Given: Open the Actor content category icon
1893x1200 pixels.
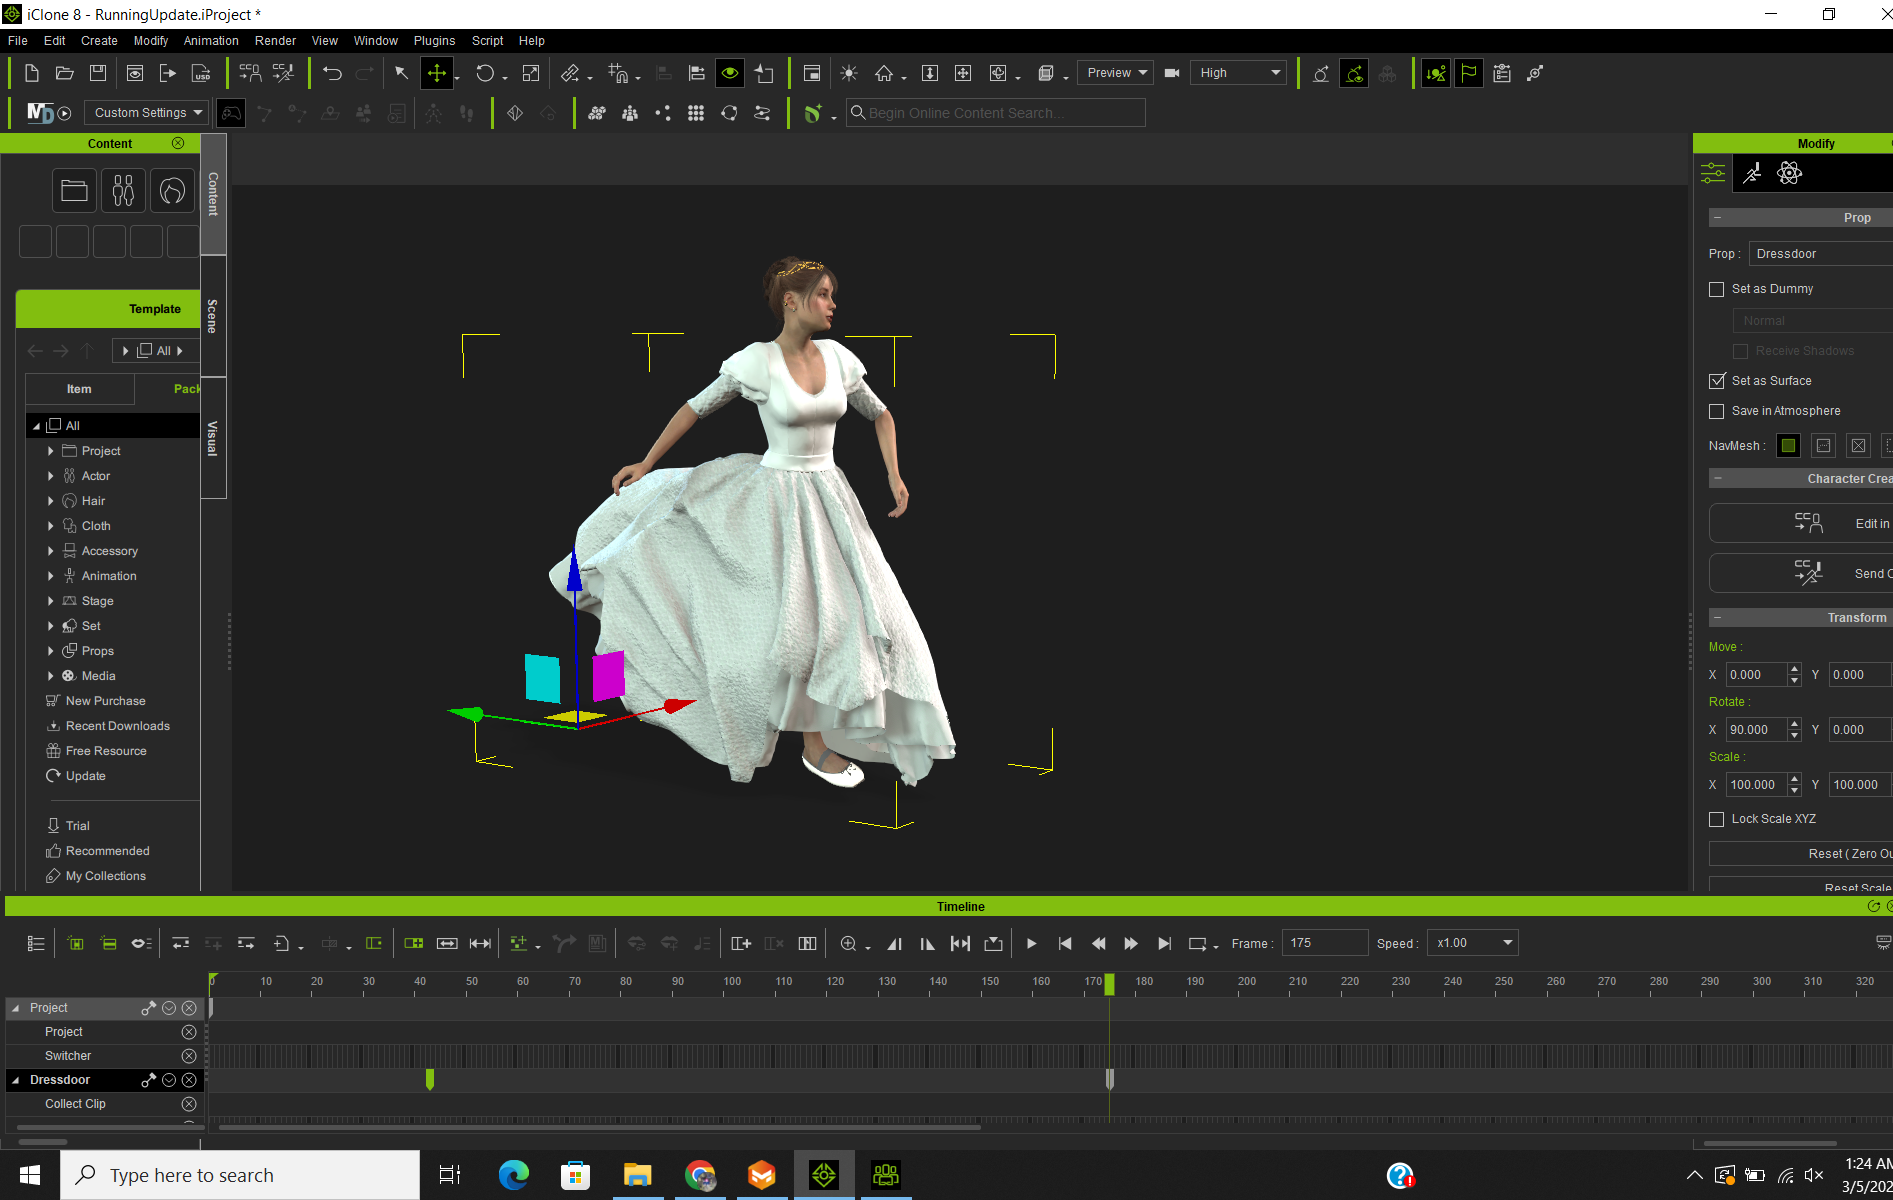Looking at the screenshot, I should [123, 190].
